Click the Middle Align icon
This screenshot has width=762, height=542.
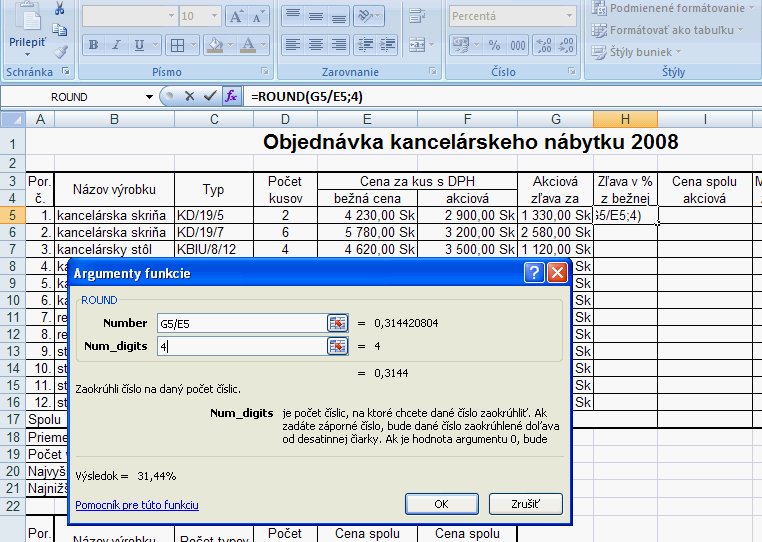pos(316,16)
